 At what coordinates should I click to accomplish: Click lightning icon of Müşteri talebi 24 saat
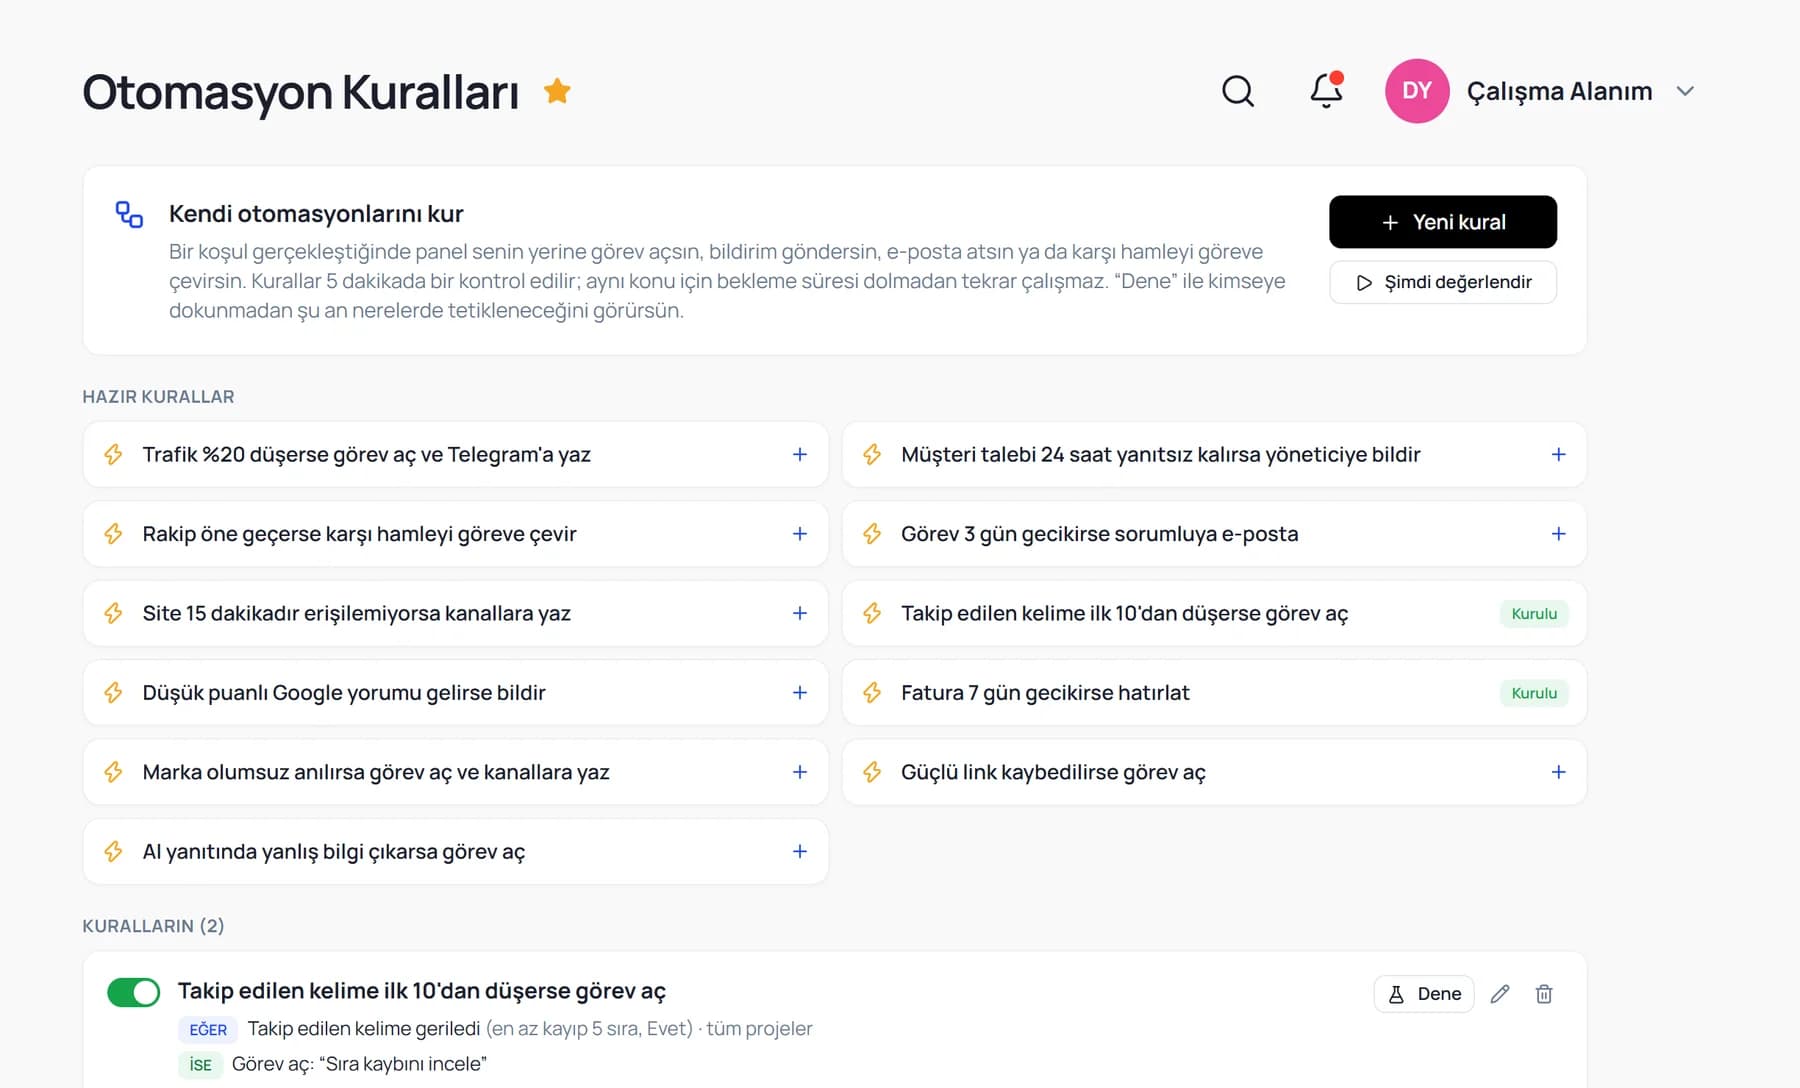pos(872,454)
